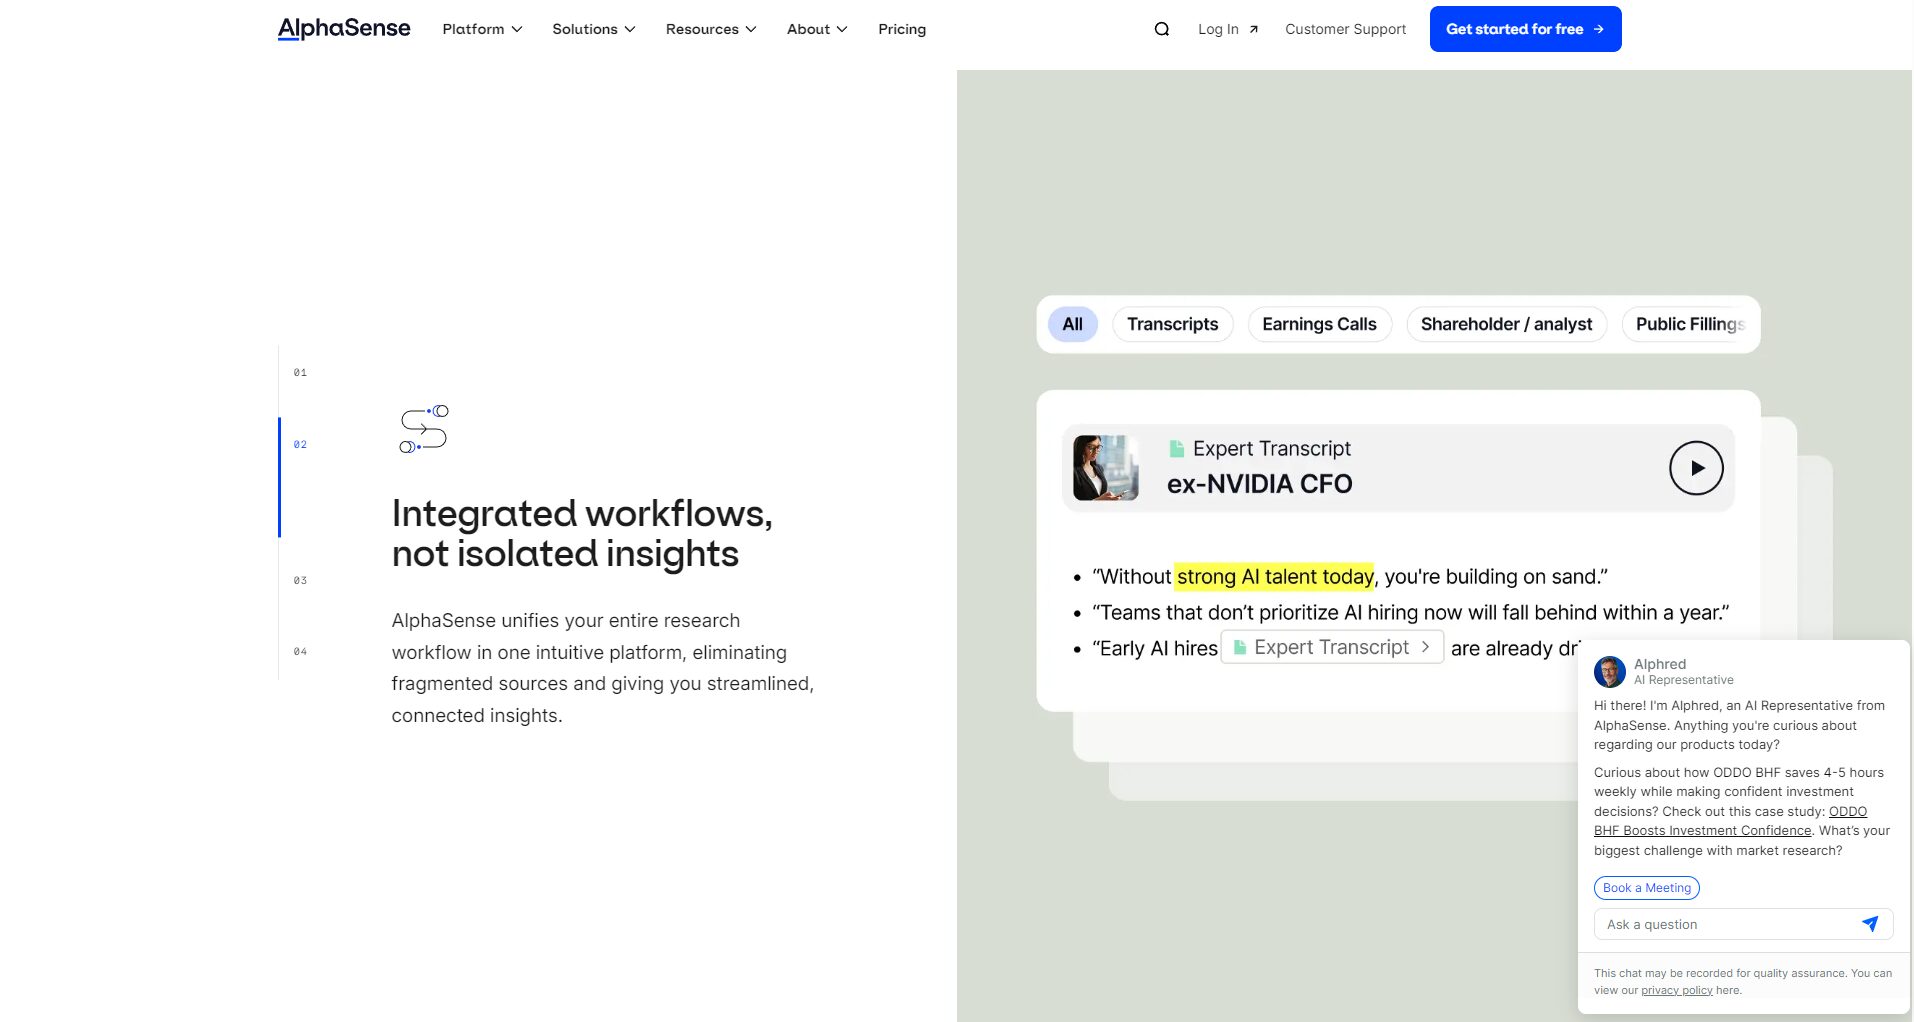
Task: Expand the Resources navigation menu
Action: click(x=710, y=29)
